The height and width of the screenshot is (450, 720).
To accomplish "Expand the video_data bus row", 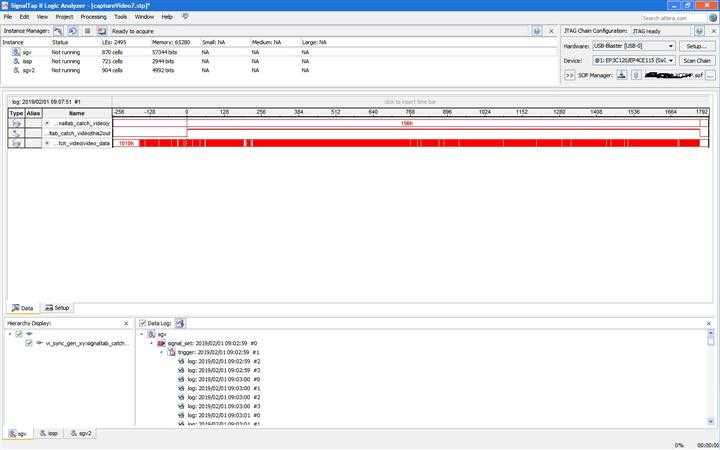I will click(x=47, y=143).
